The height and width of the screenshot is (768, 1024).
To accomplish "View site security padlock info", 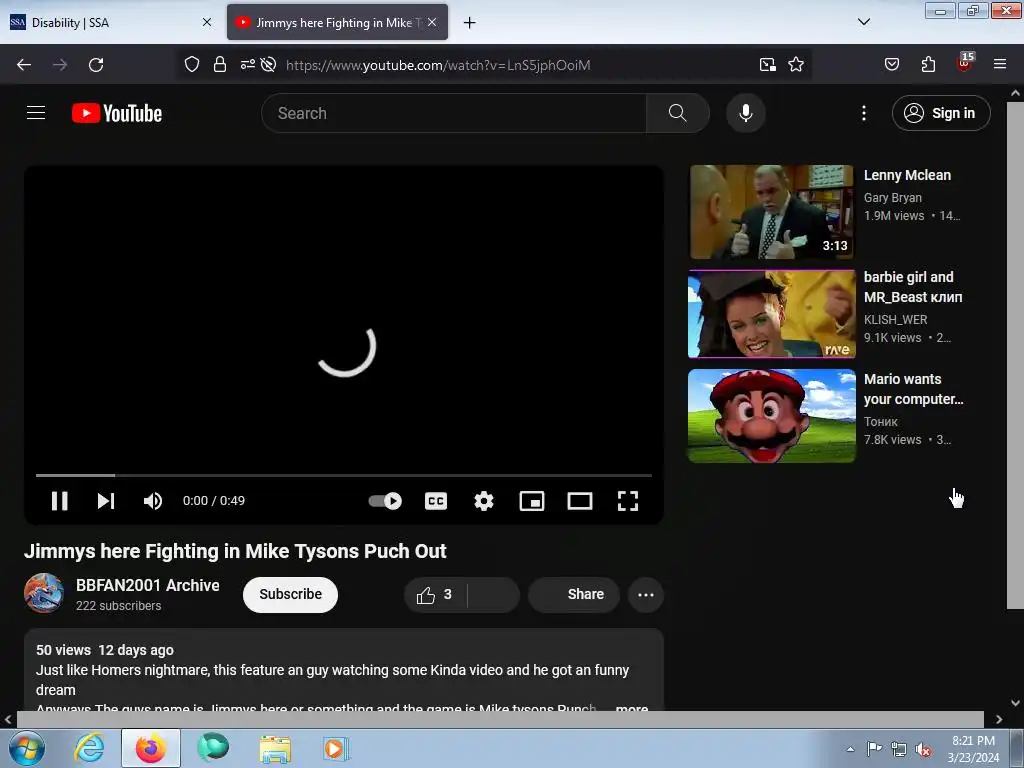I will coord(219,64).
